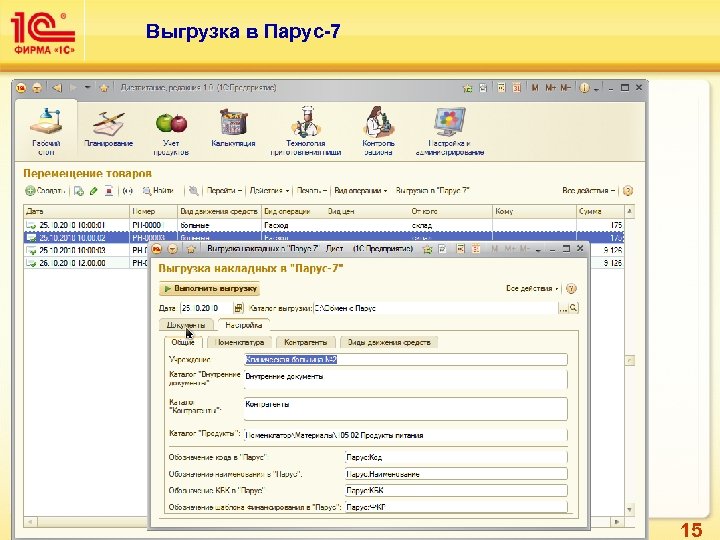Viewport: 720px width, 540px height.
Task: Open Все действия menu in Выгрузка dialog
Action: 532,288
